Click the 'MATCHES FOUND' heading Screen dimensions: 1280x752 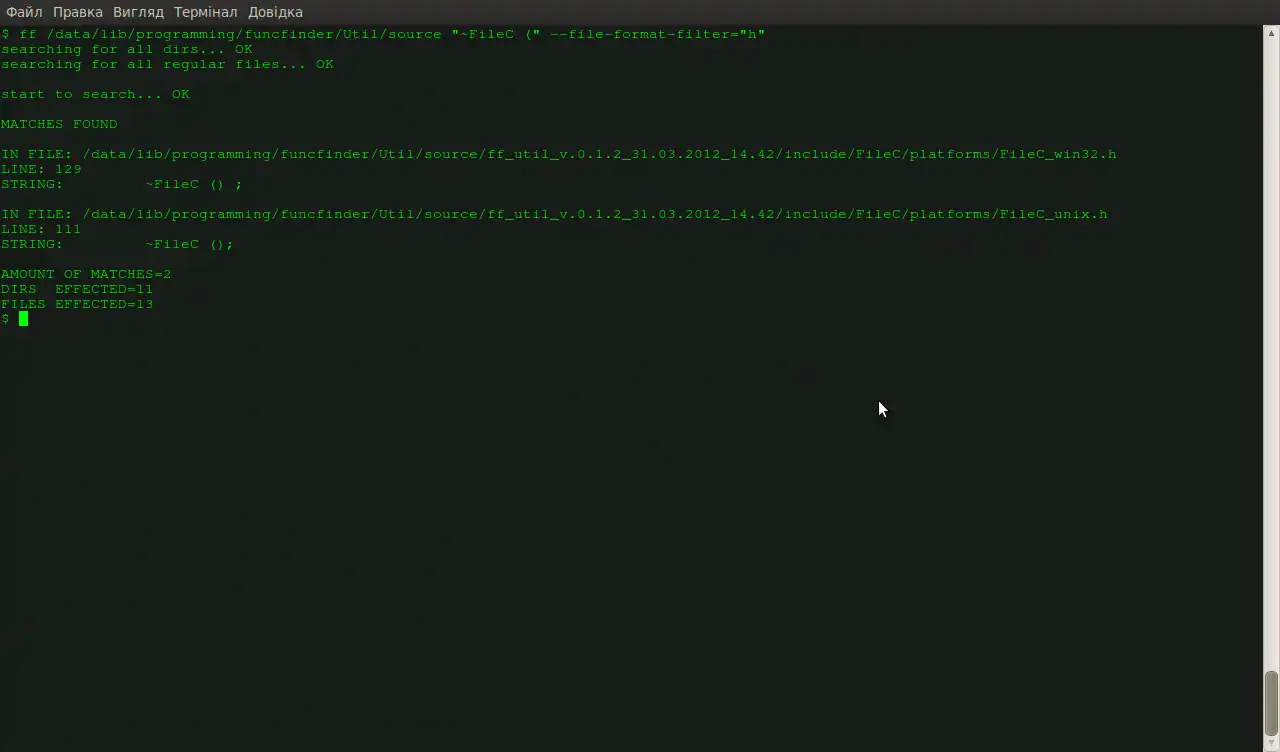click(59, 124)
